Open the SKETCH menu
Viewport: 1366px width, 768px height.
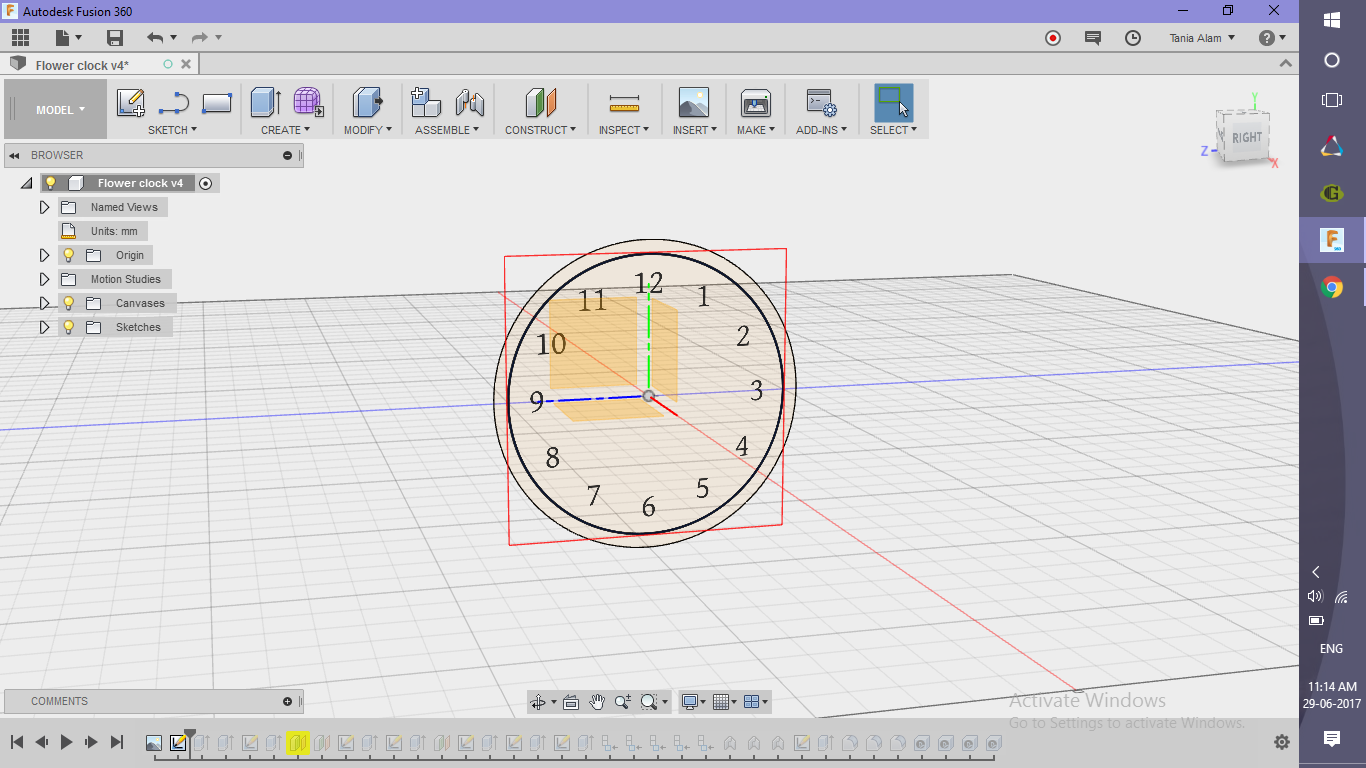(172, 130)
